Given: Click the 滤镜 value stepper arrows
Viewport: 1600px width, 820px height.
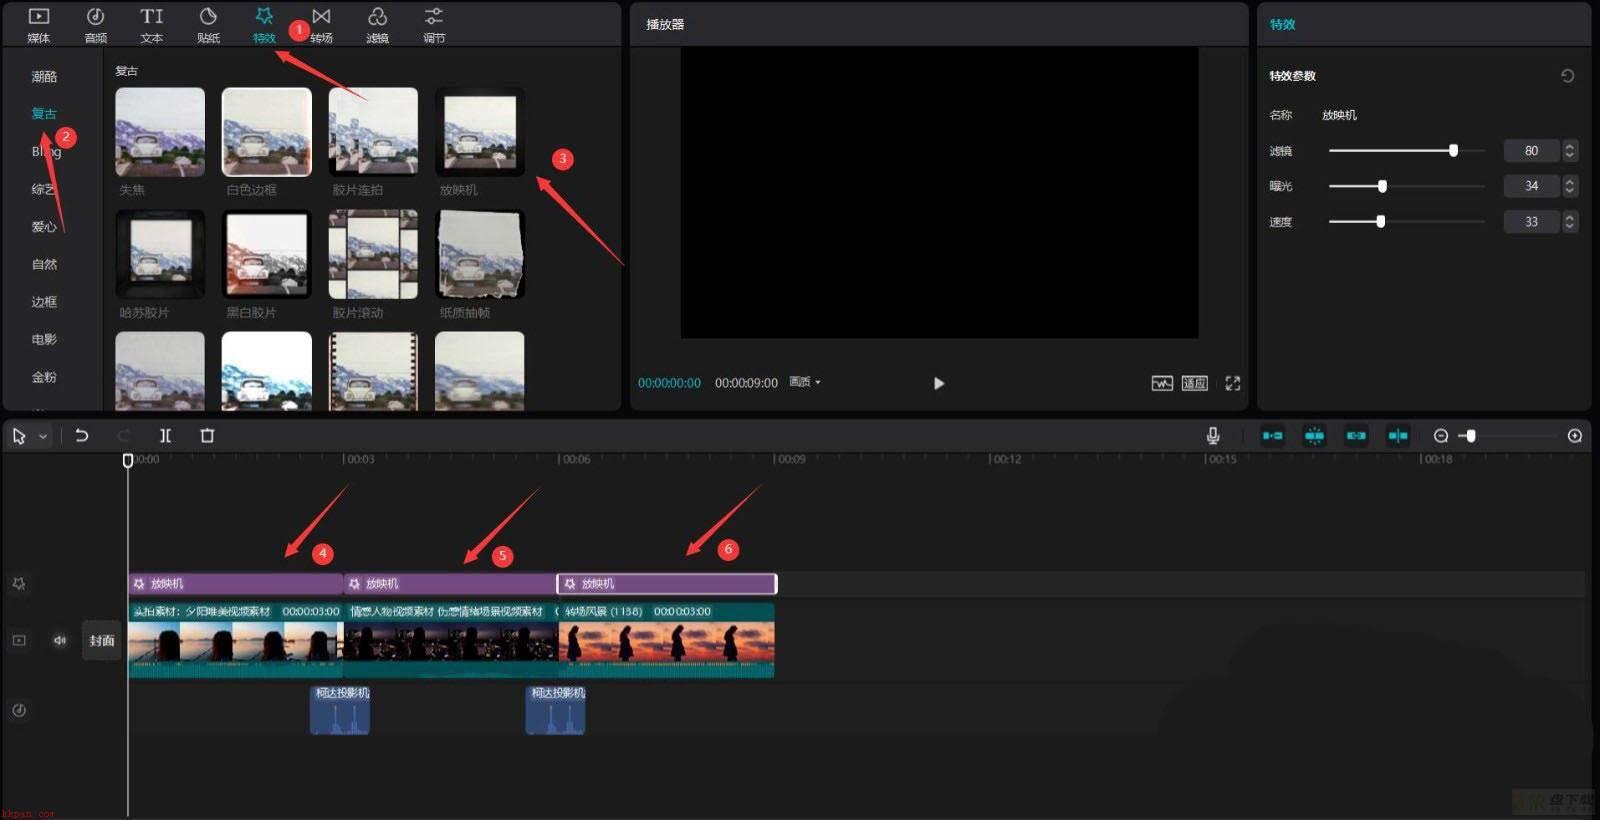Looking at the screenshot, I should click(1570, 151).
